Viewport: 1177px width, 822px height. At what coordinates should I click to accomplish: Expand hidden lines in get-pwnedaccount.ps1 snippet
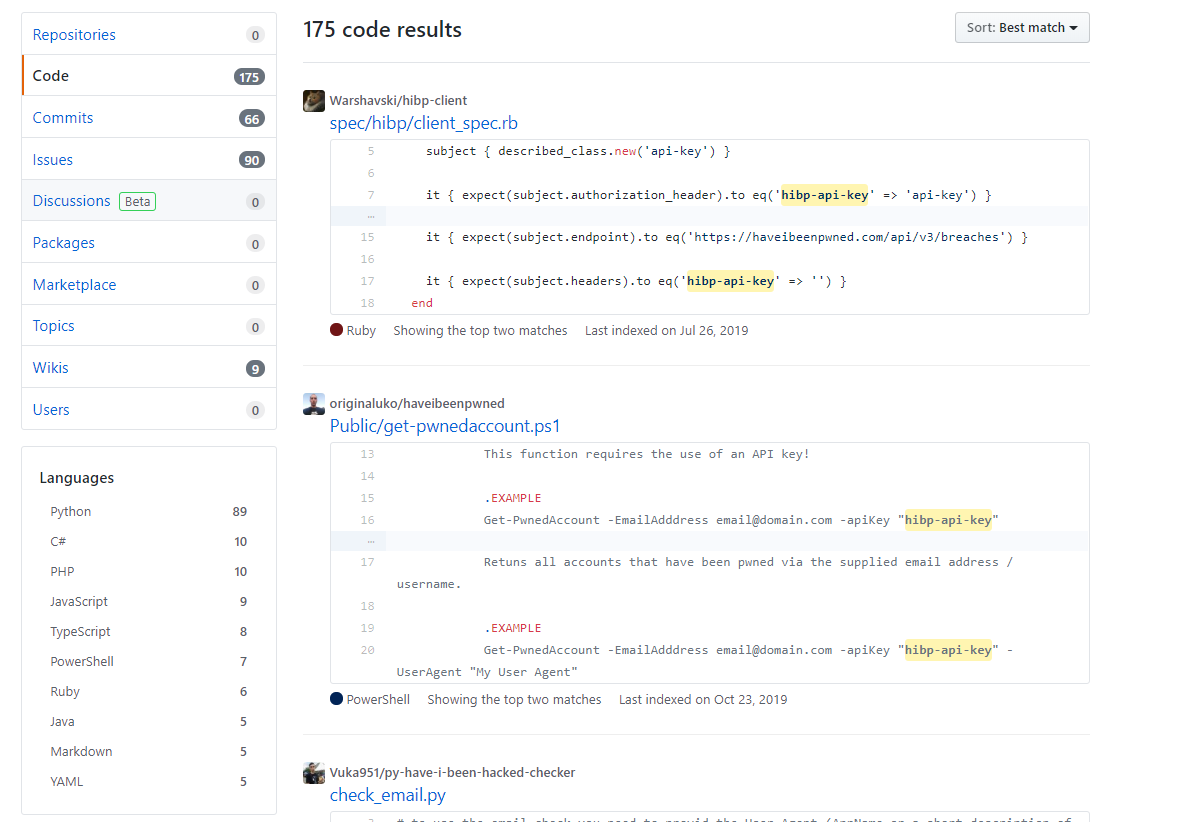(371, 540)
